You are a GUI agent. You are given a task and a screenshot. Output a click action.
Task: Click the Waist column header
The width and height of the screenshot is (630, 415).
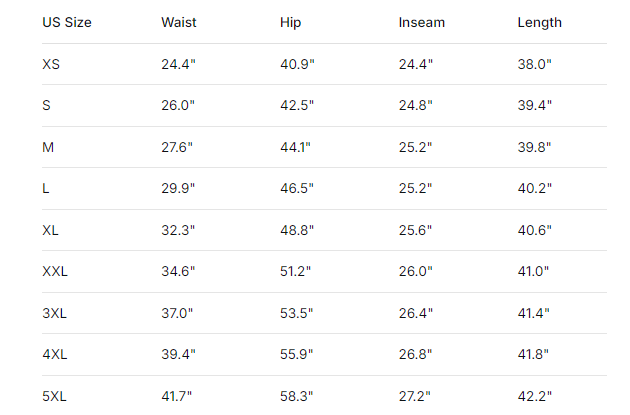[x=179, y=23]
